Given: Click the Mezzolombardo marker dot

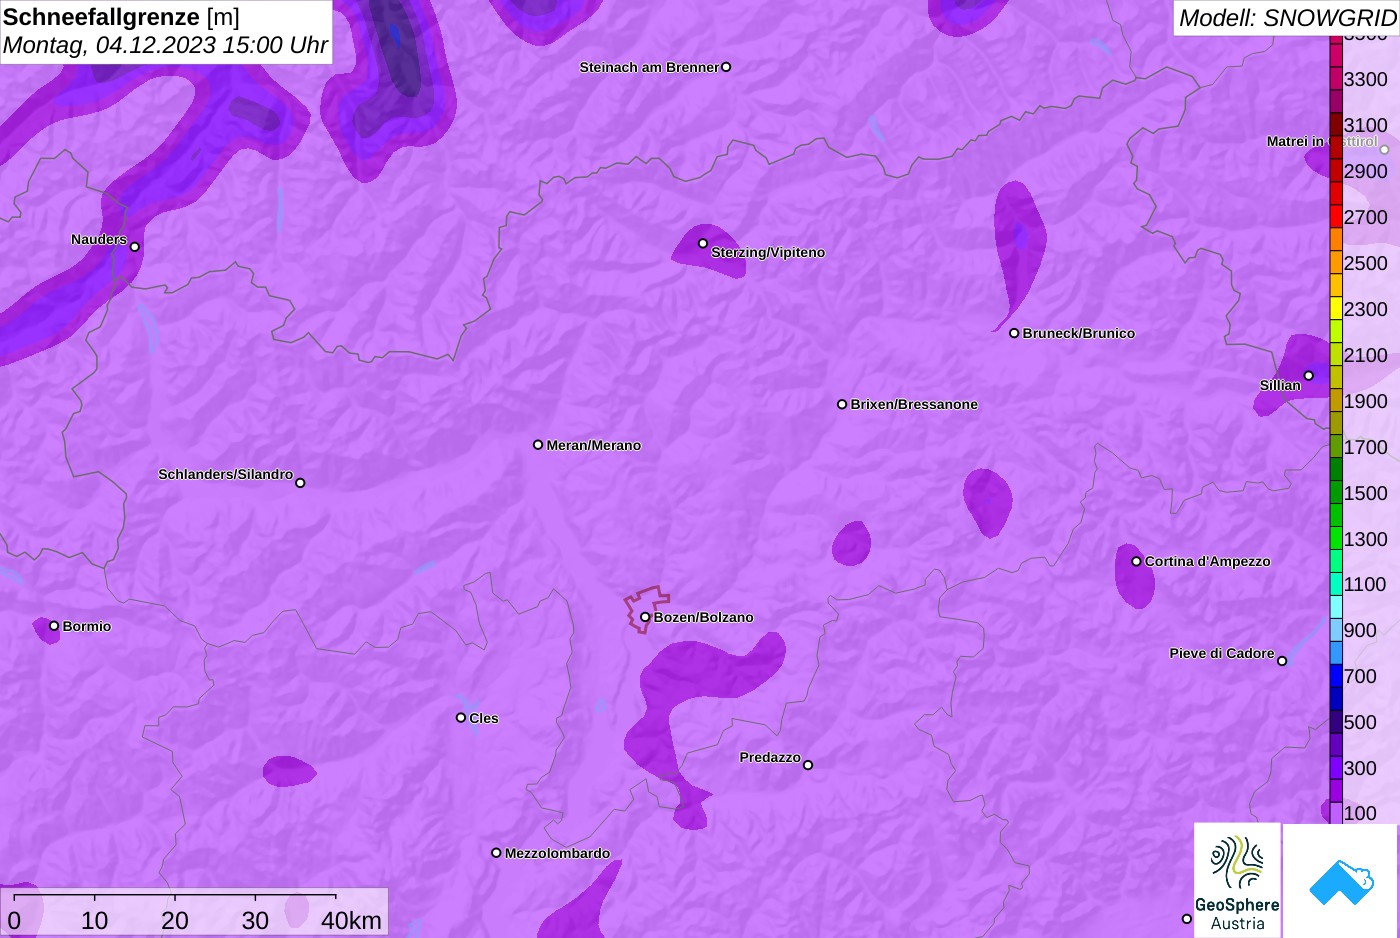Looking at the screenshot, I should (496, 853).
